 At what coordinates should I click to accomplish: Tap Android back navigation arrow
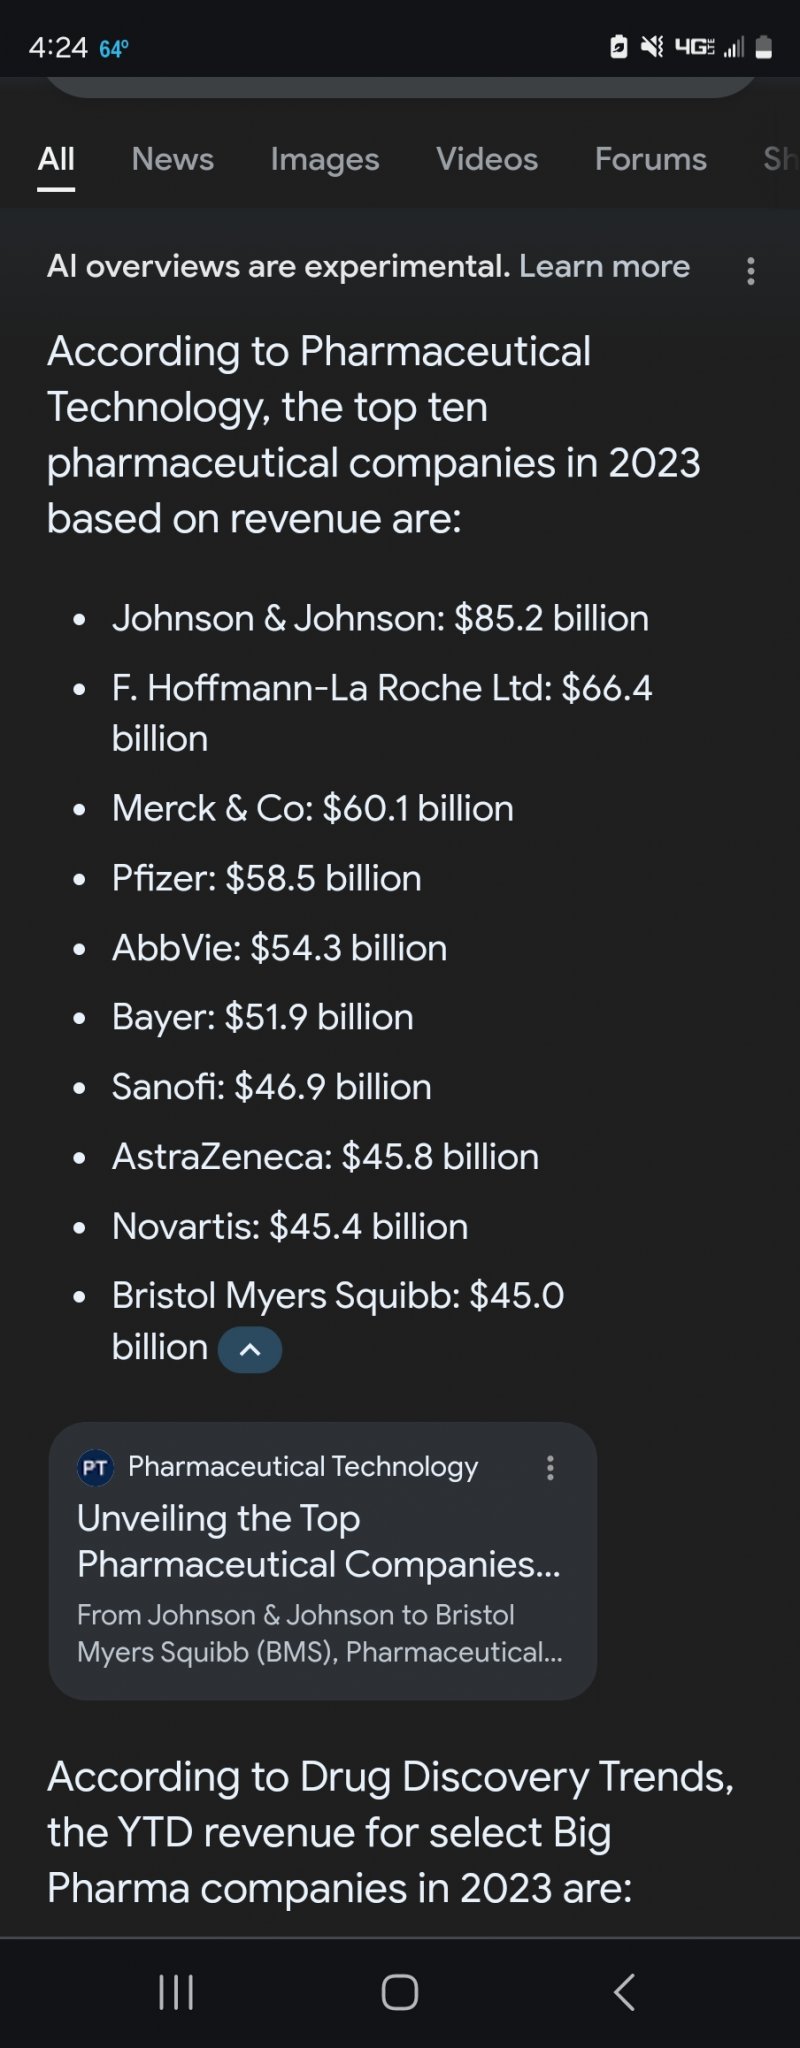[x=624, y=1992]
